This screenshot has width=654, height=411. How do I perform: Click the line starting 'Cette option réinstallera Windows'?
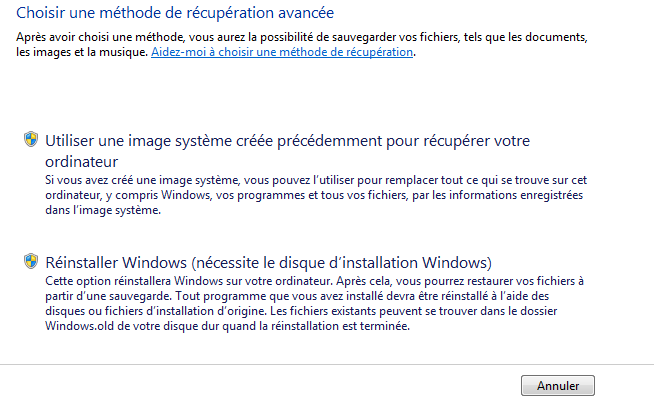pyautogui.click(x=314, y=281)
